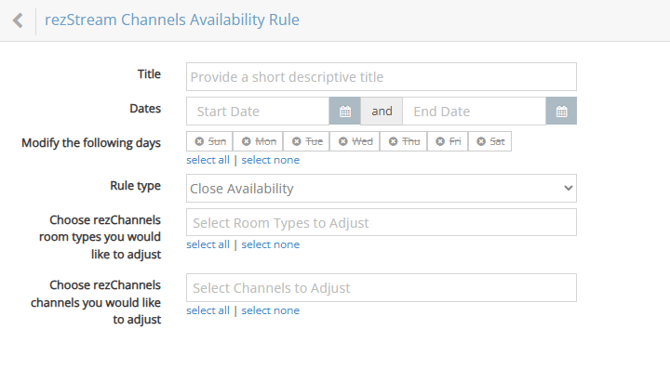Viewport: 670px width, 382px height.
Task: Focus the Start Date input
Action: (258, 111)
